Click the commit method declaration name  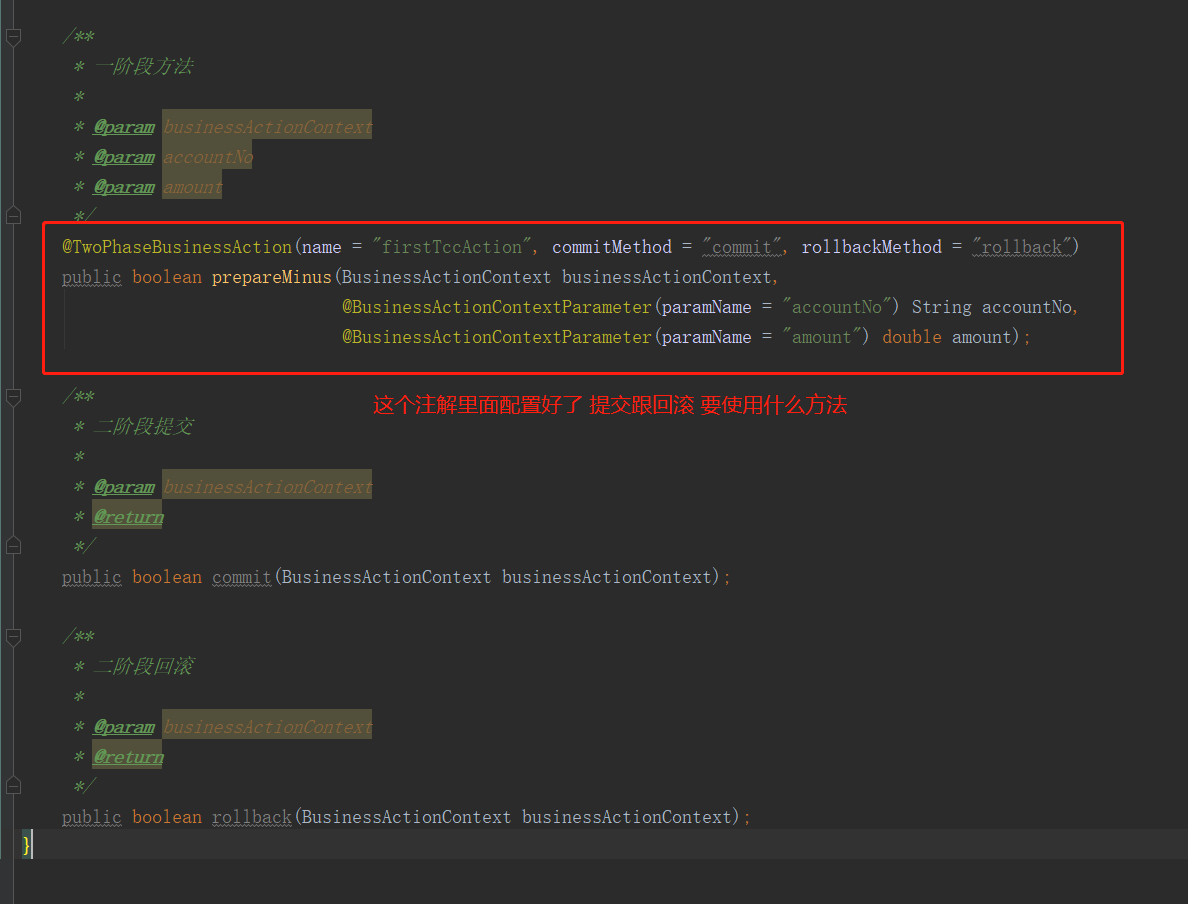(x=242, y=577)
